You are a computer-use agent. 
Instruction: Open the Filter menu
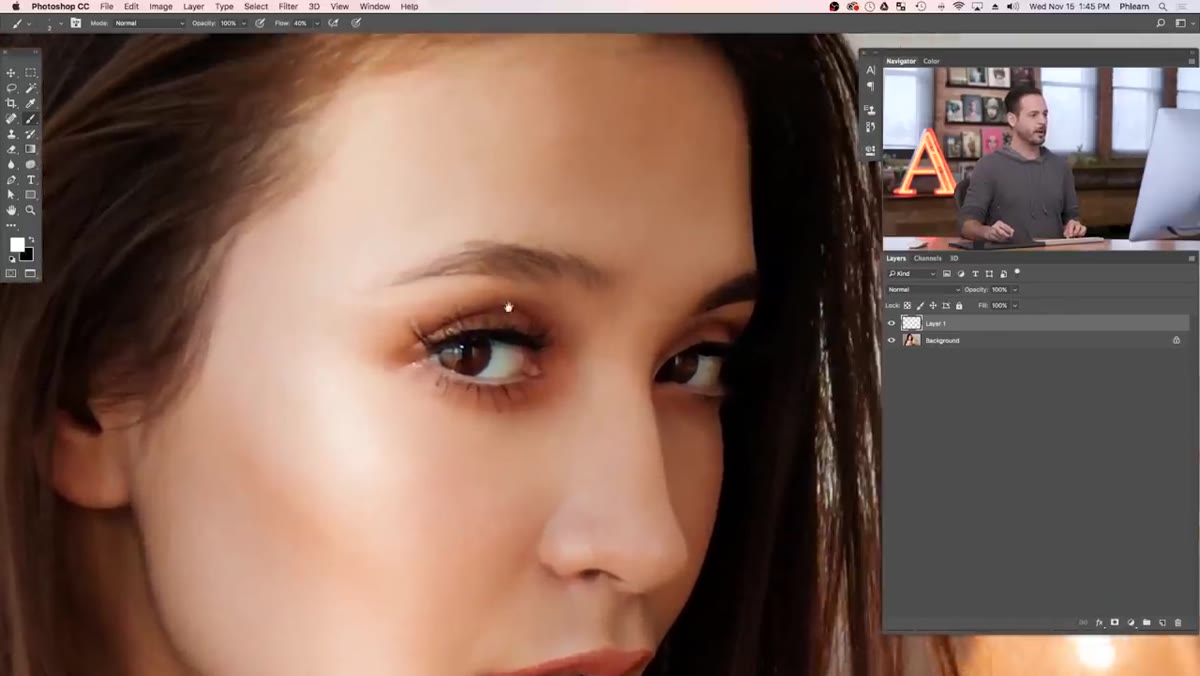pyautogui.click(x=288, y=7)
